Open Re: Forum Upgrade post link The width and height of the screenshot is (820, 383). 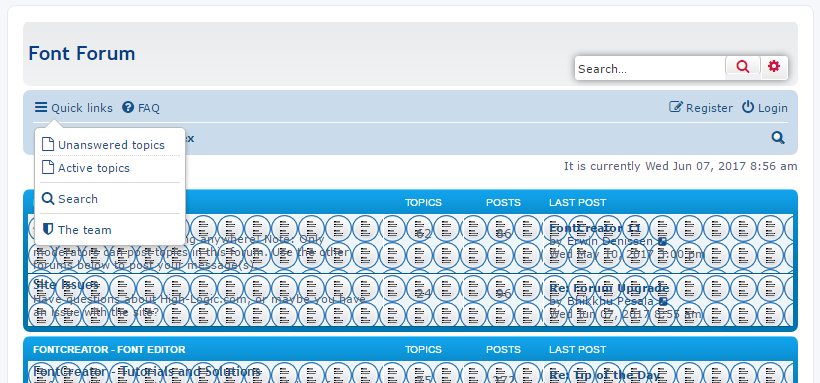click(609, 288)
